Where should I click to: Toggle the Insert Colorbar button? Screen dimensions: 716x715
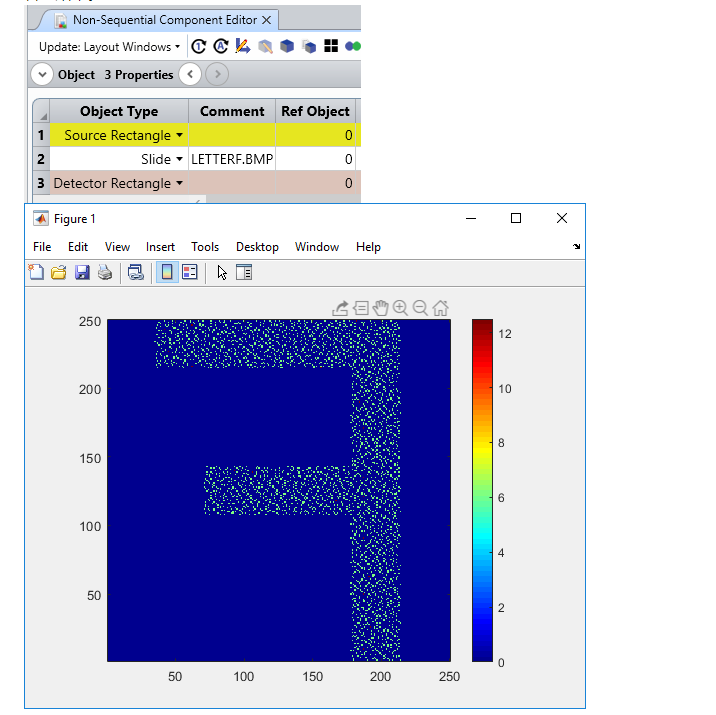click(x=167, y=272)
